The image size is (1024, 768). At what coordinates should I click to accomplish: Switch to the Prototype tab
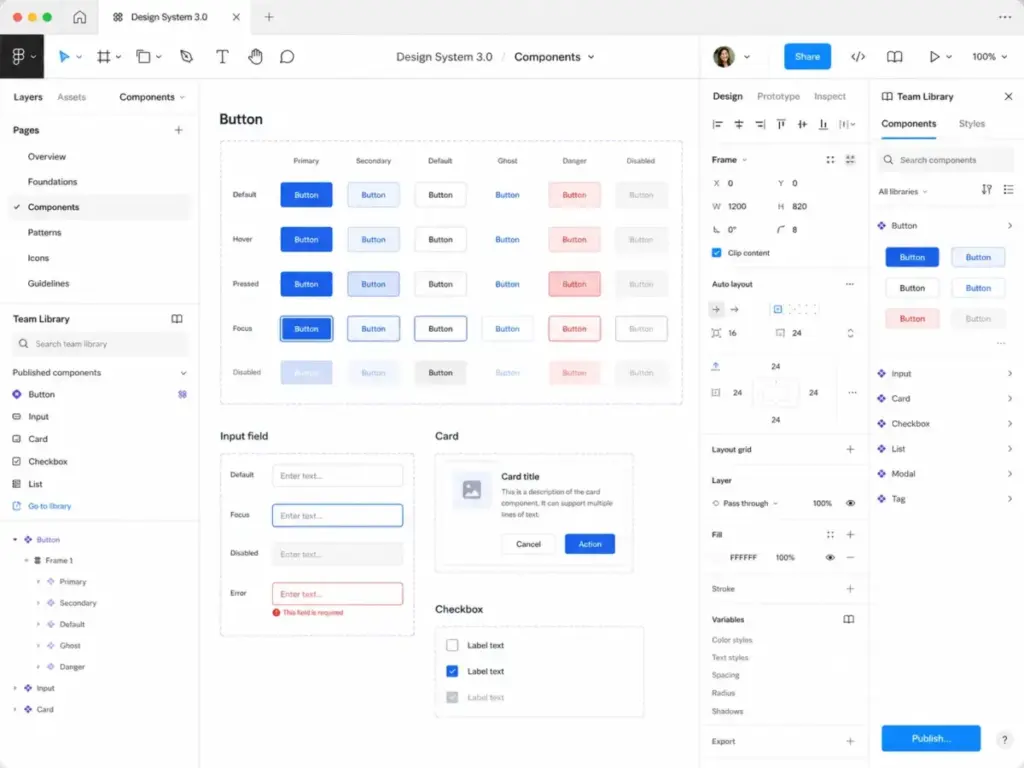tap(778, 96)
